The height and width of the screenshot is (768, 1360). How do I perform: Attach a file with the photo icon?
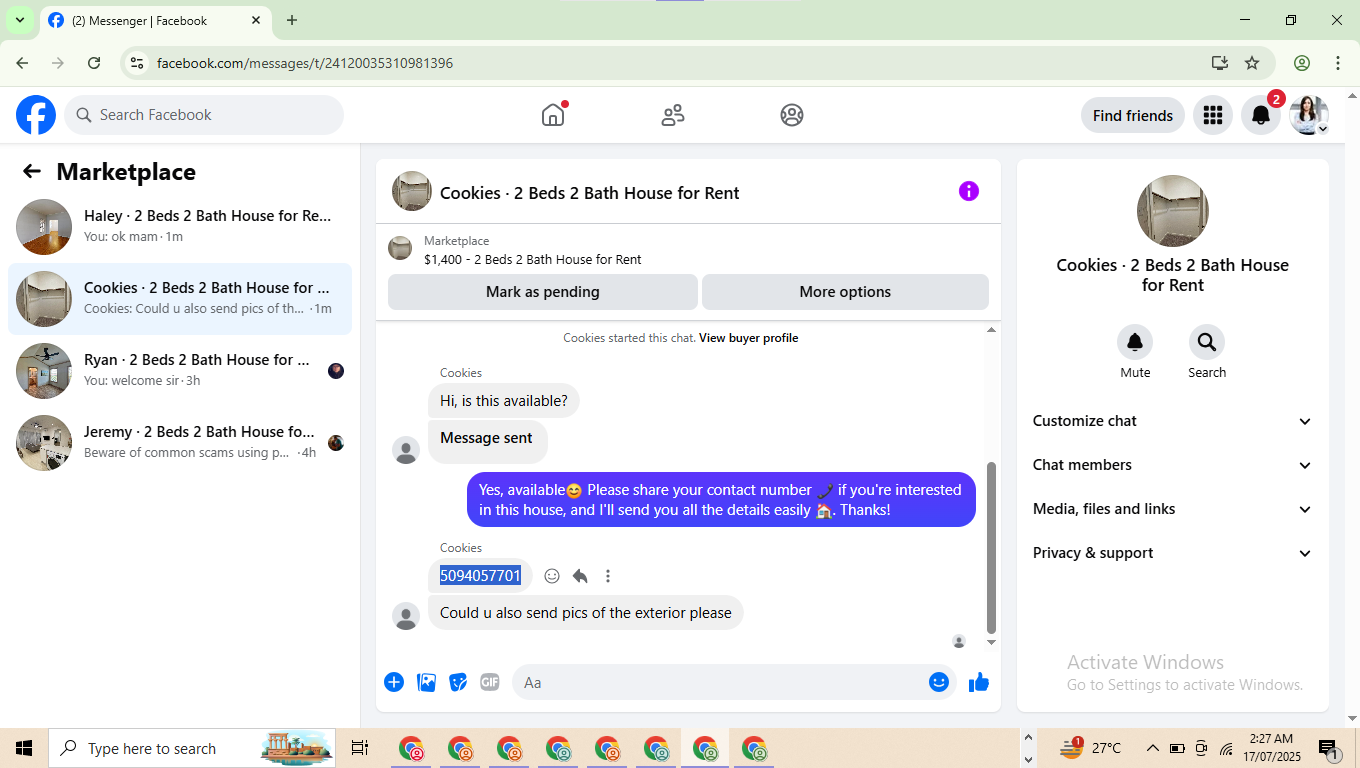(426, 682)
